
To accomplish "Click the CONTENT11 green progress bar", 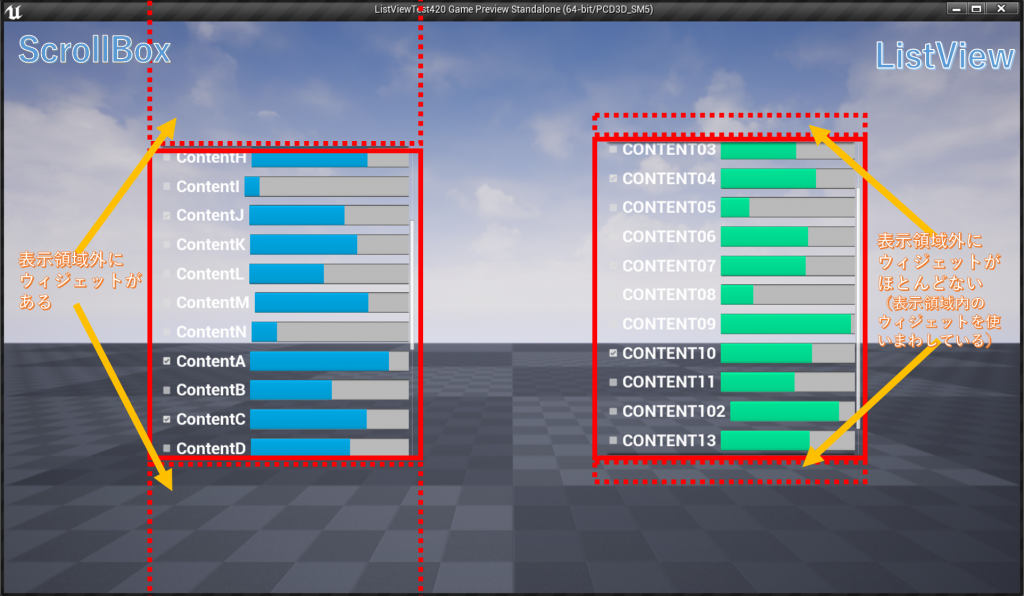I will click(788, 382).
